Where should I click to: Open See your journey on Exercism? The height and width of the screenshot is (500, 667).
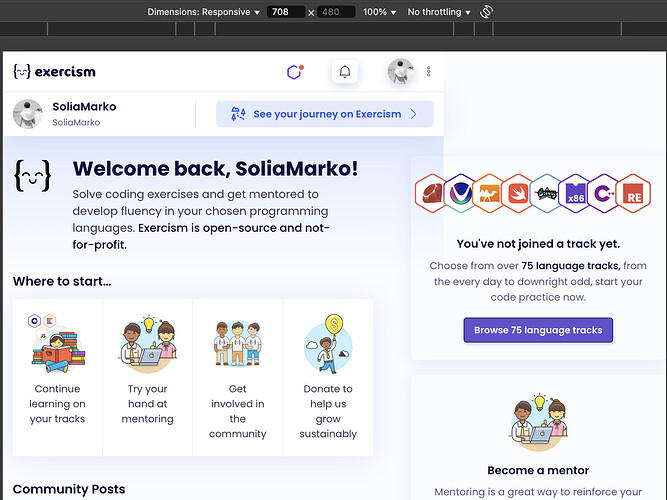coord(325,114)
